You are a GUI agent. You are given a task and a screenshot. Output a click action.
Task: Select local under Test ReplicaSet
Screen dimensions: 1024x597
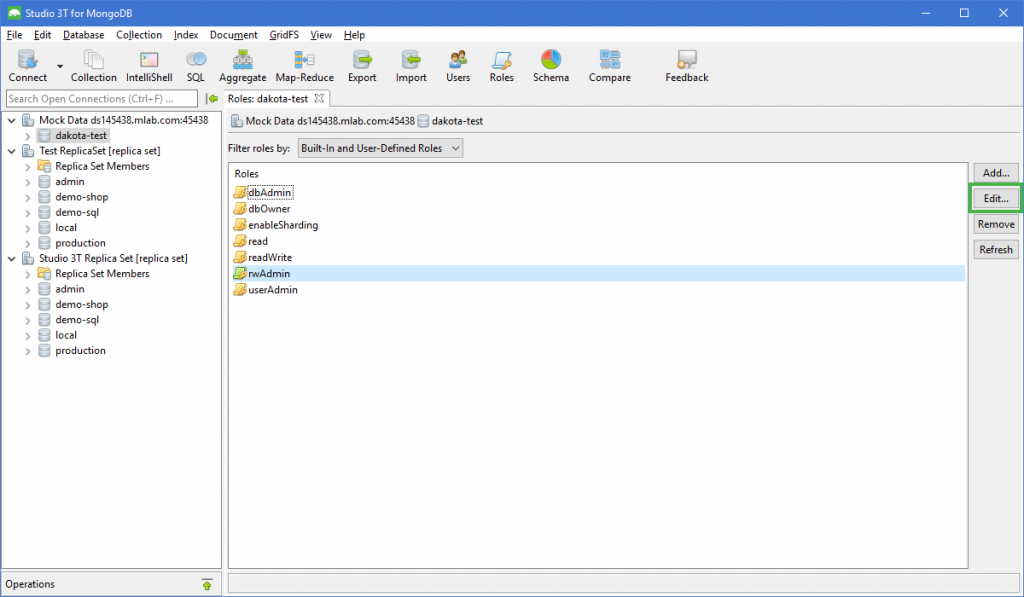click(x=66, y=227)
